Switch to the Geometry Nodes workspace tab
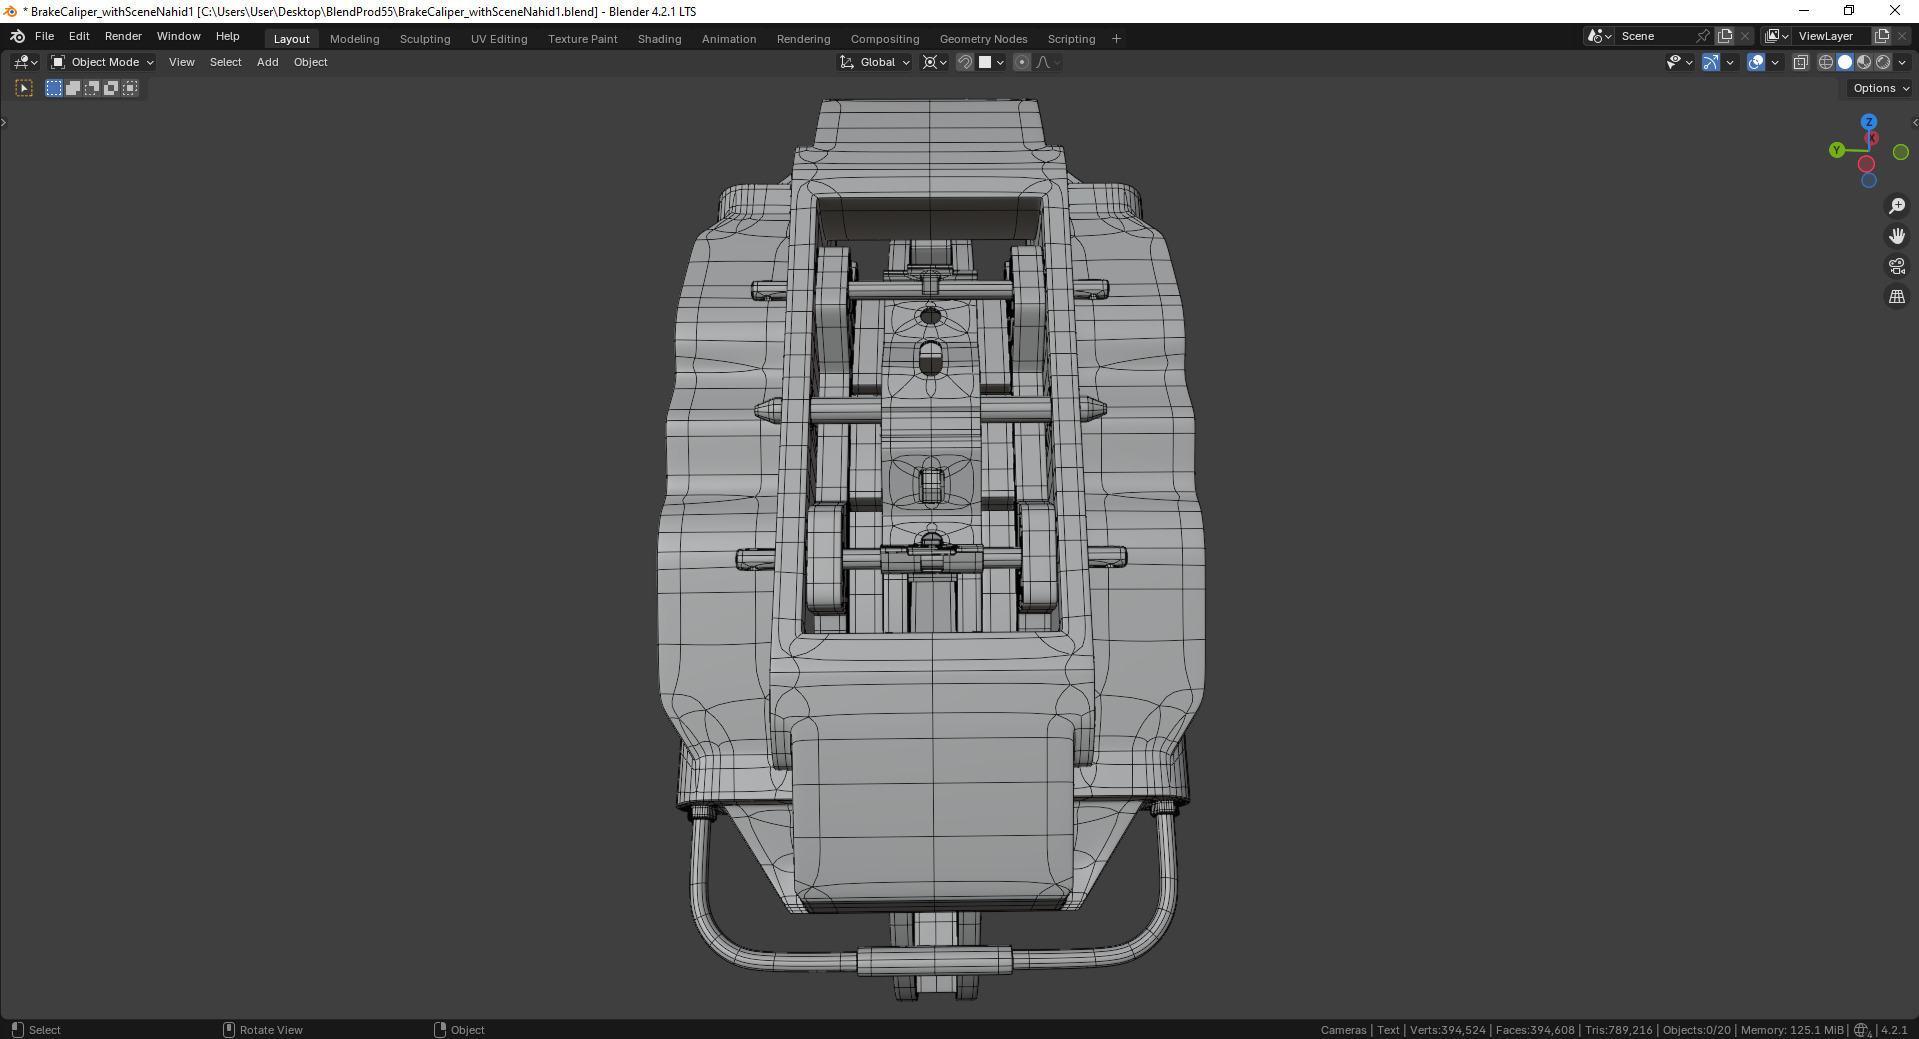The image size is (1919, 1039). (984, 39)
